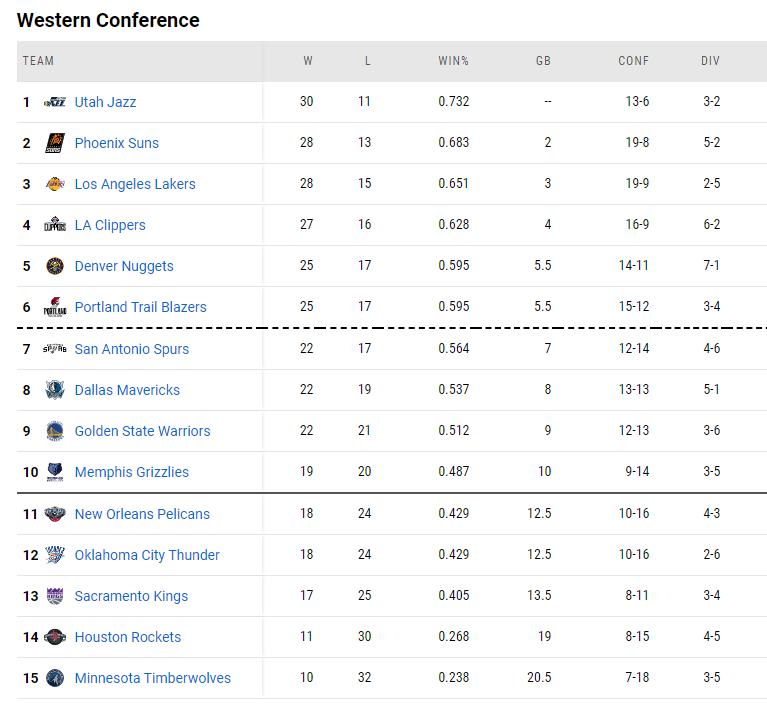The image size is (767, 708).
Task: Open the Oklahoma City Thunder link
Action: (147, 555)
